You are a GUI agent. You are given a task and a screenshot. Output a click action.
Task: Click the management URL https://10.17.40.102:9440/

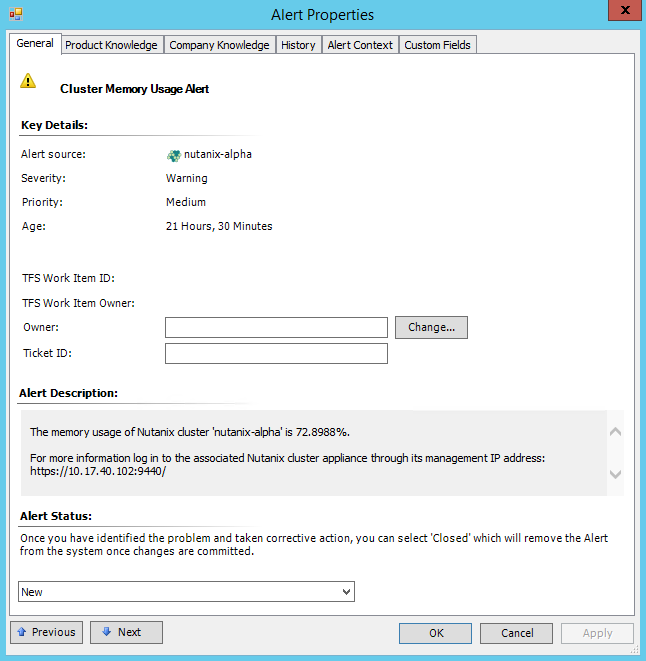click(98, 471)
